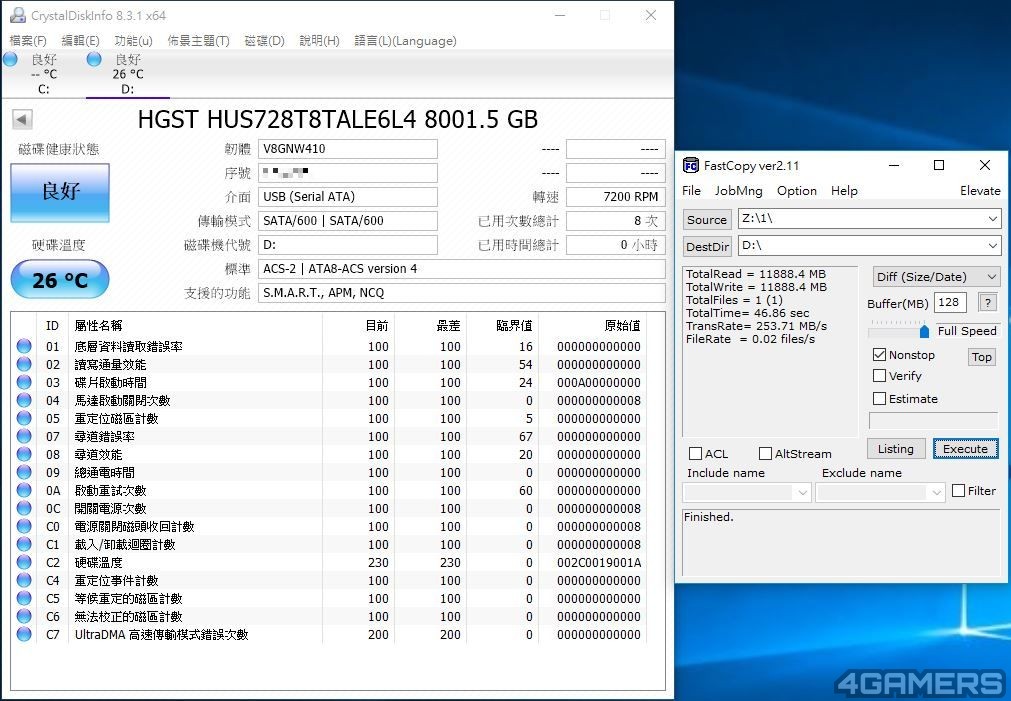The height and width of the screenshot is (701, 1011).
Task: Click status orb of attribute 07 row
Action: pyautogui.click(x=25, y=437)
